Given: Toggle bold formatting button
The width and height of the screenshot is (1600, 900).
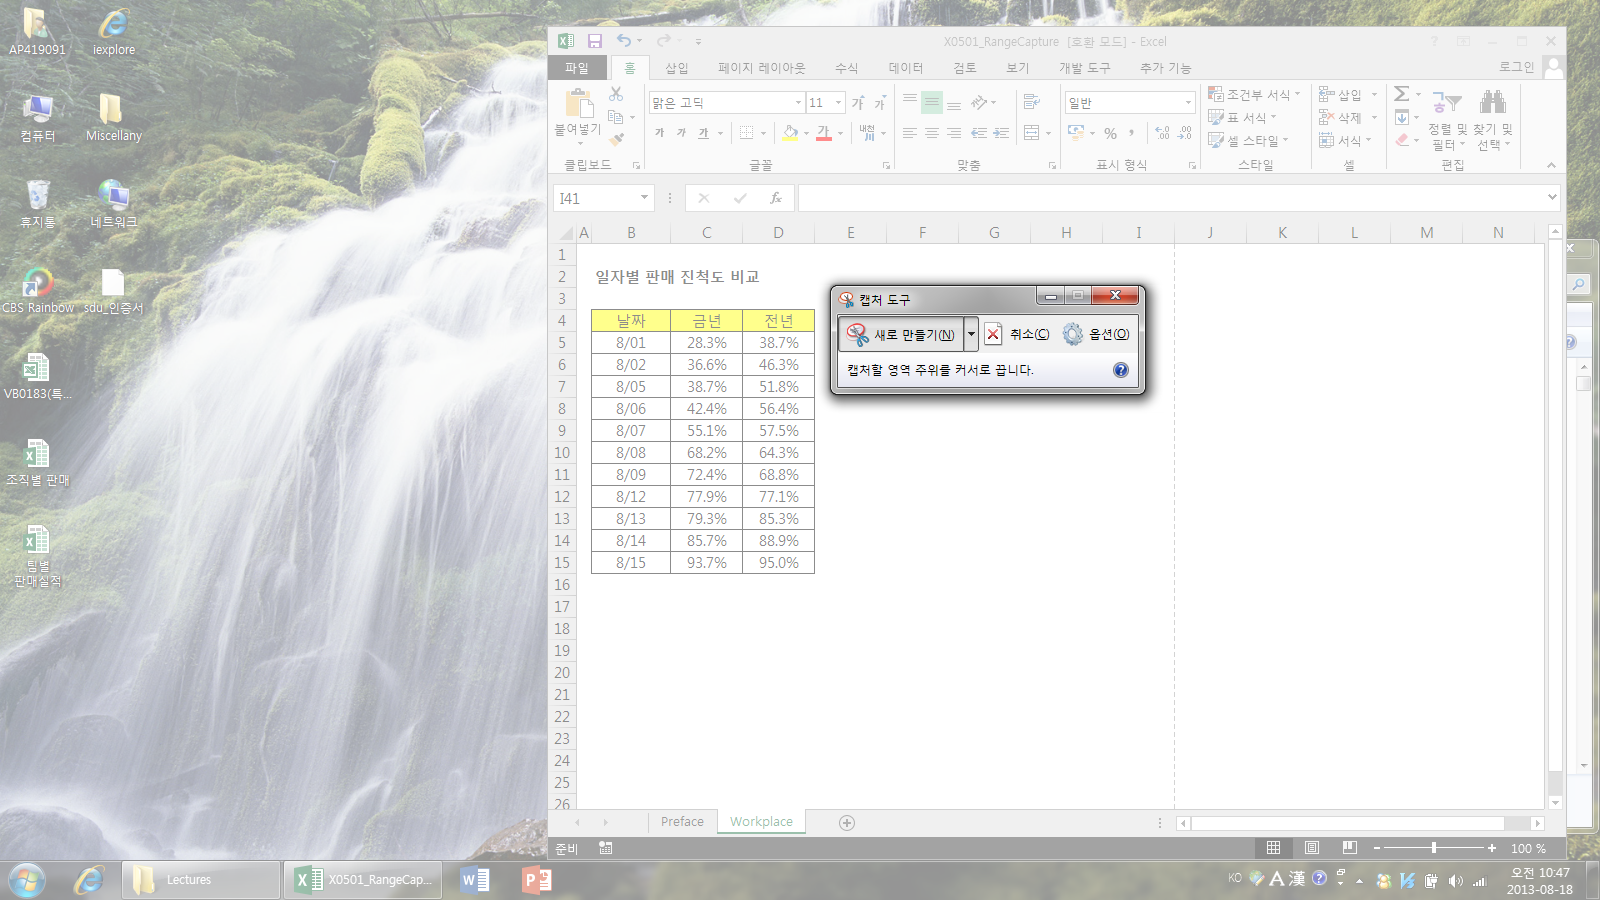Looking at the screenshot, I should pos(659,133).
